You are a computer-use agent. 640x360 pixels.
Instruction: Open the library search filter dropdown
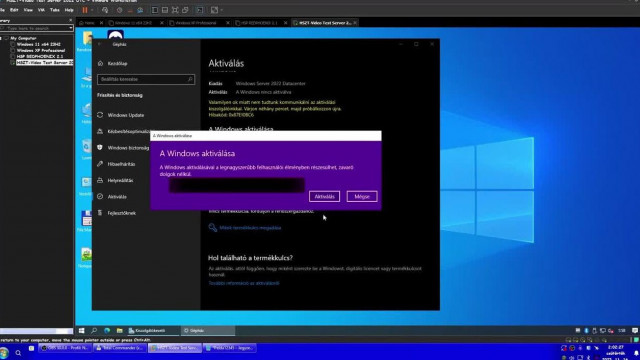point(71,28)
